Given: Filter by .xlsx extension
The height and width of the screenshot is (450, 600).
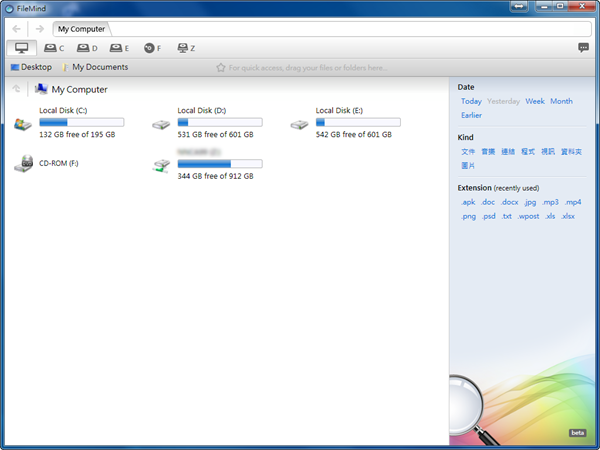Looking at the screenshot, I should tap(568, 217).
